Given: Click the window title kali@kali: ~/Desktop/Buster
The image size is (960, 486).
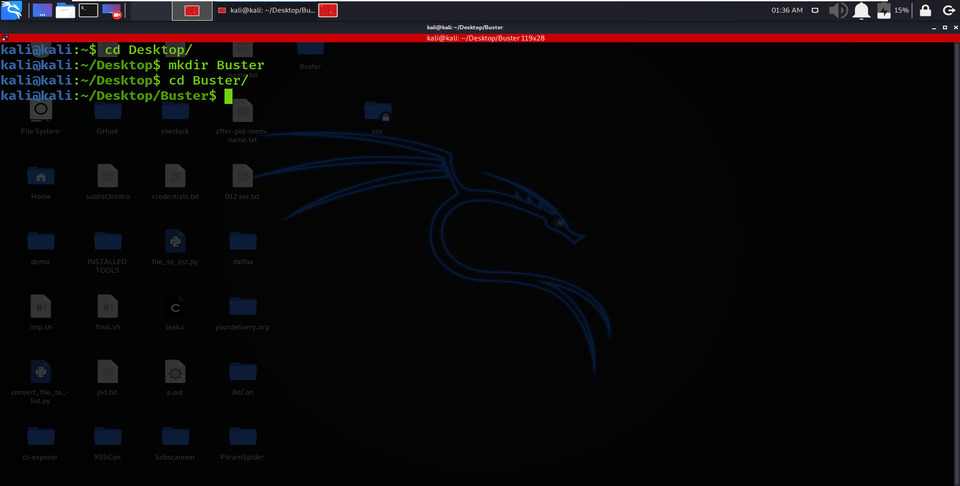Looking at the screenshot, I should coord(465,28).
